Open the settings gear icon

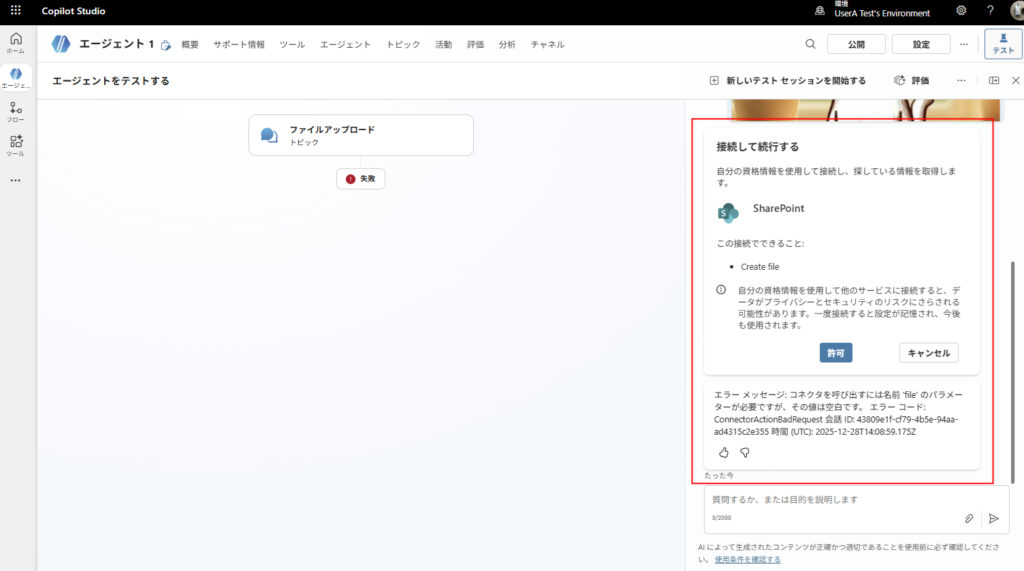[x=961, y=11]
